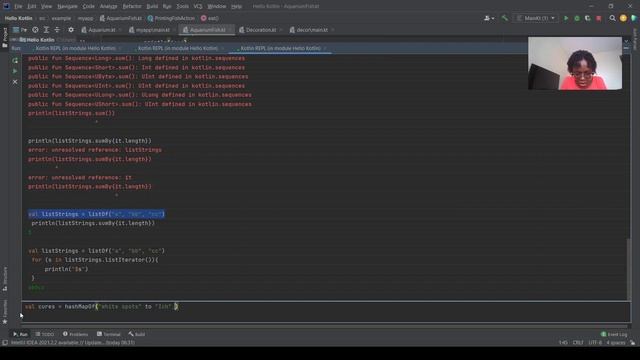
Task: Open the Run tool window button
Action: (20, 334)
